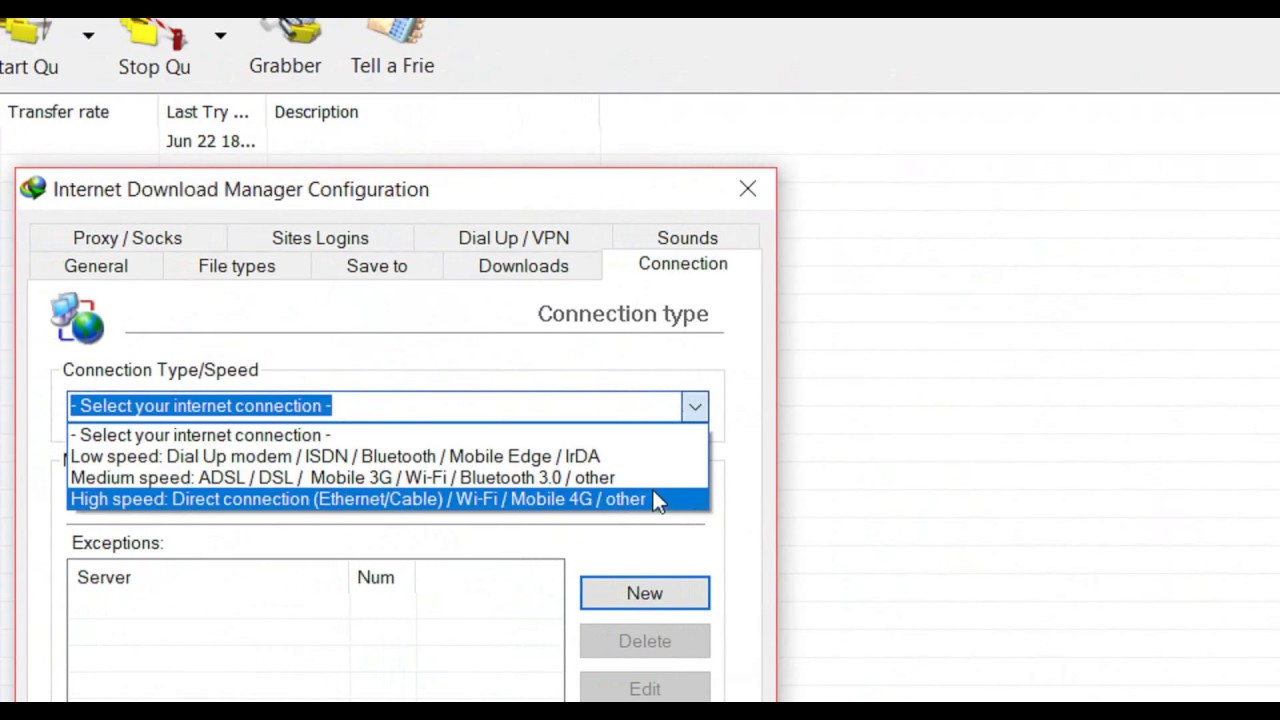Open Start Queue dropdown arrow
The image size is (1280, 720).
[88, 36]
